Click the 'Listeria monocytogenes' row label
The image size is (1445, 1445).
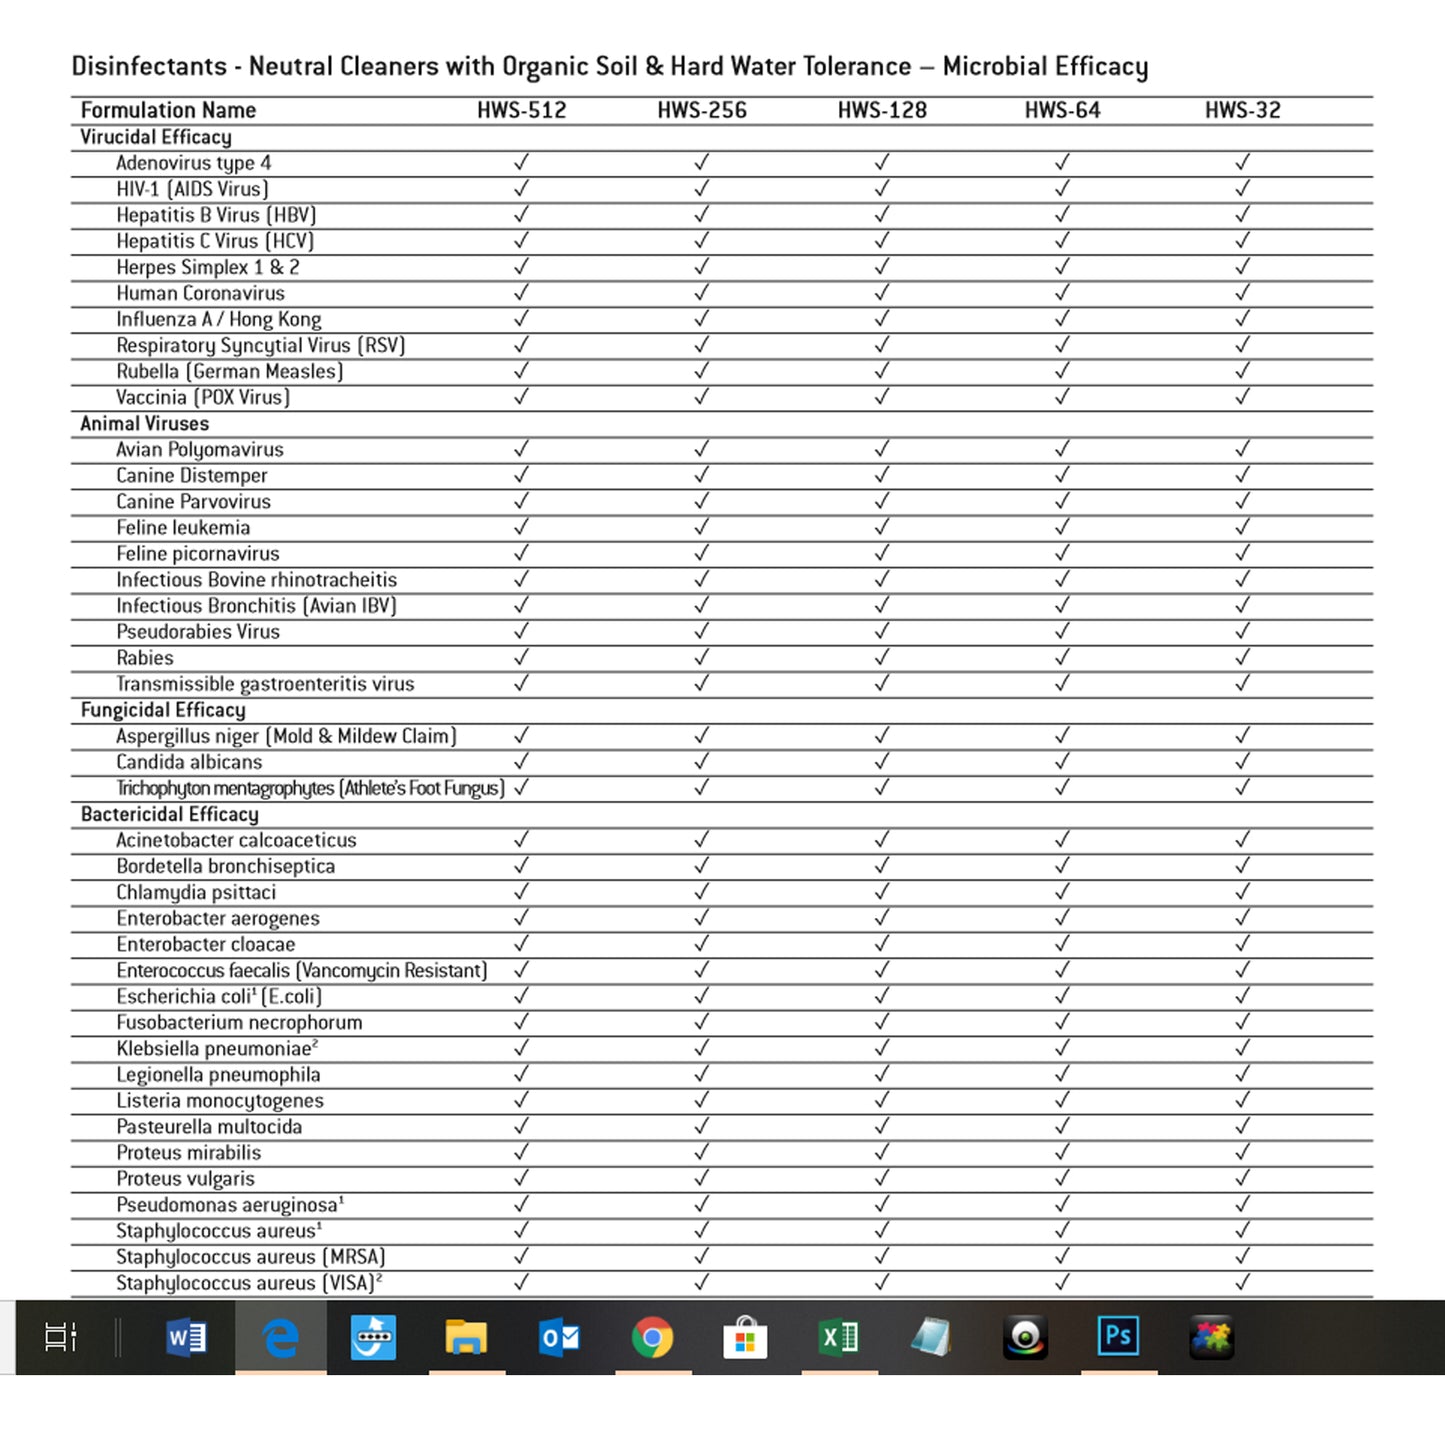pos(220,1100)
